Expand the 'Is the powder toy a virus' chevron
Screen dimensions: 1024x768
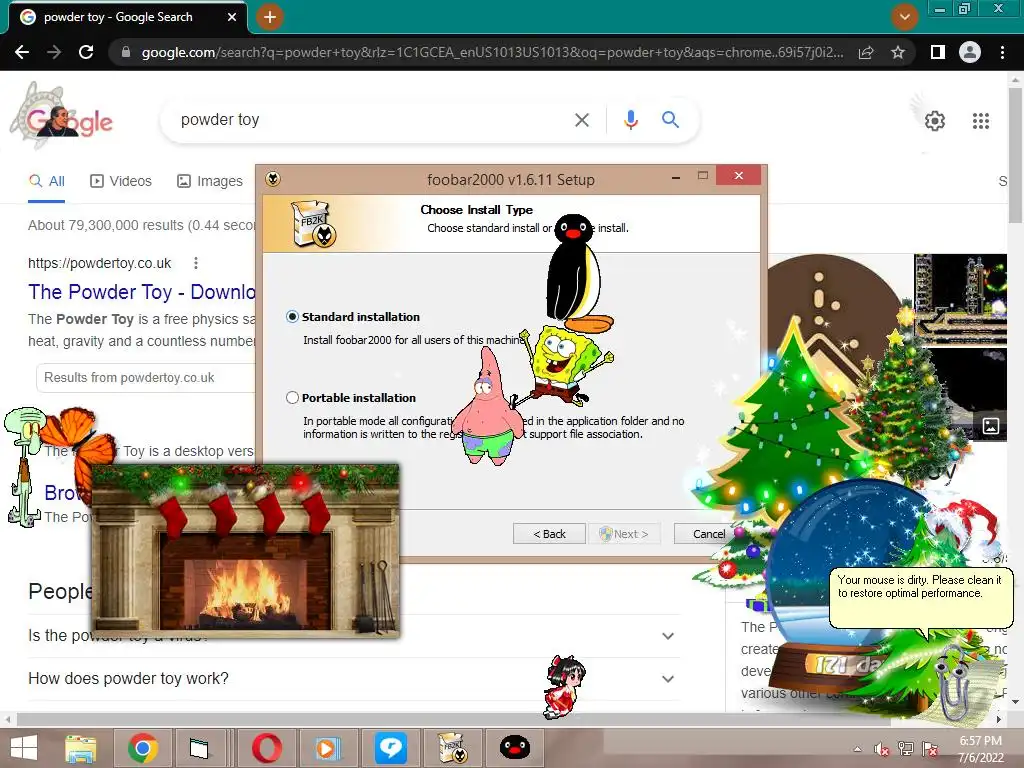[x=667, y=636]
